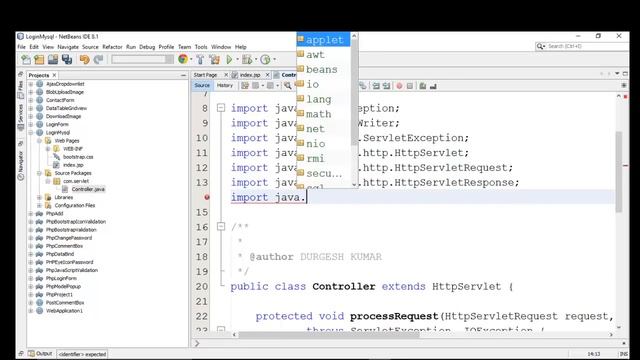Open the browser selection dropdown arrow
Viewport: 640px width, 360px height.
191,60
